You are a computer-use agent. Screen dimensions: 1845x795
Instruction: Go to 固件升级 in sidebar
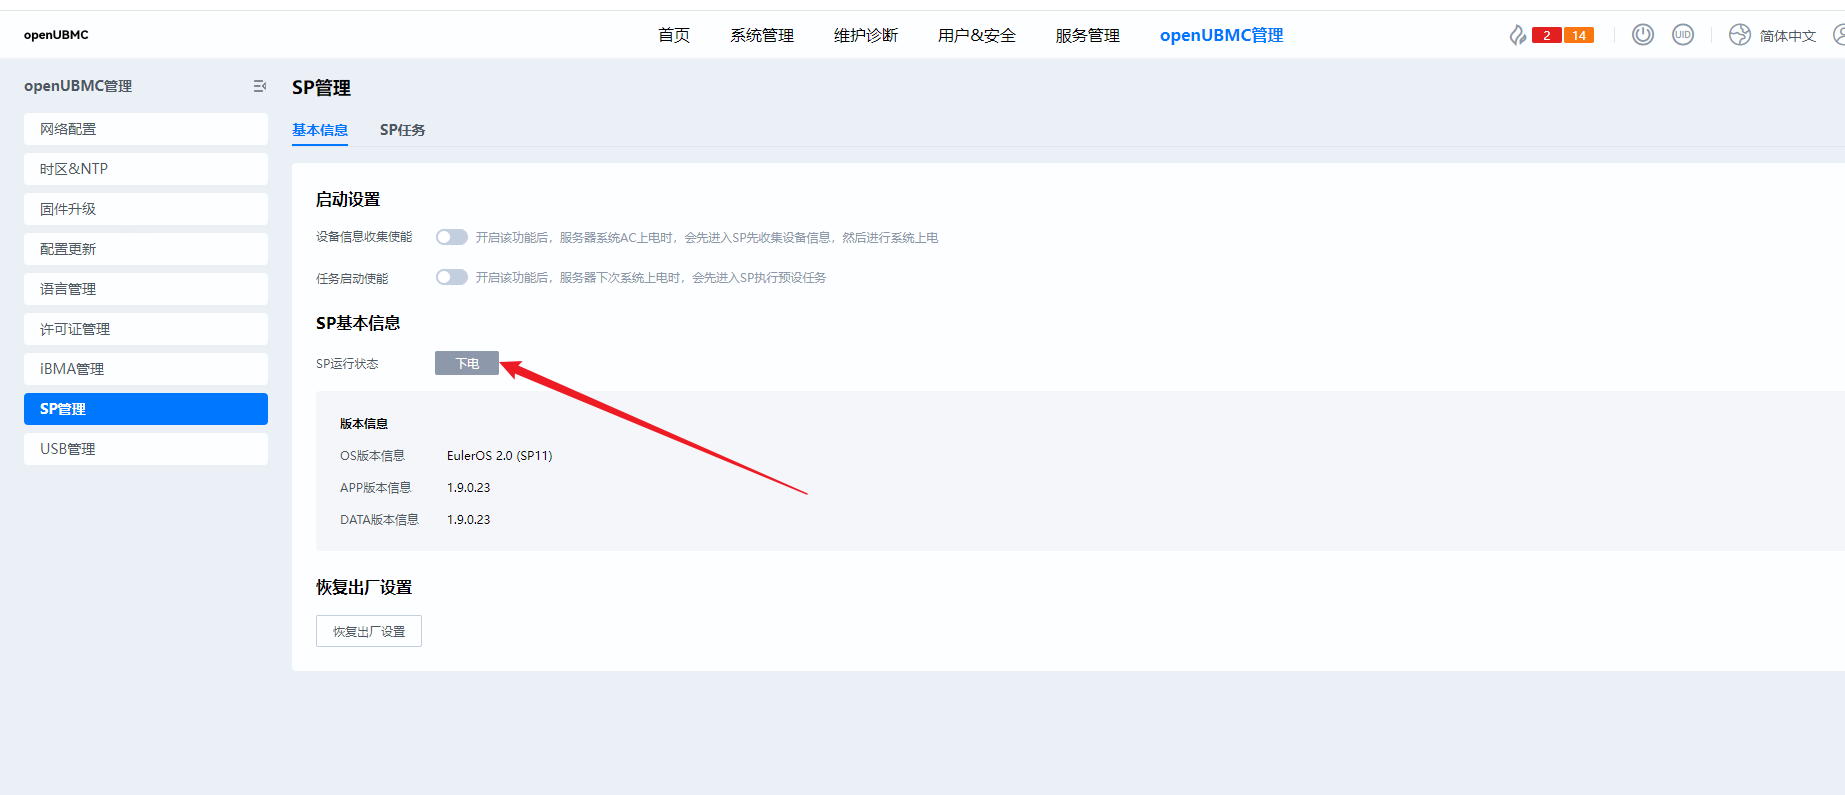[146, 209]
